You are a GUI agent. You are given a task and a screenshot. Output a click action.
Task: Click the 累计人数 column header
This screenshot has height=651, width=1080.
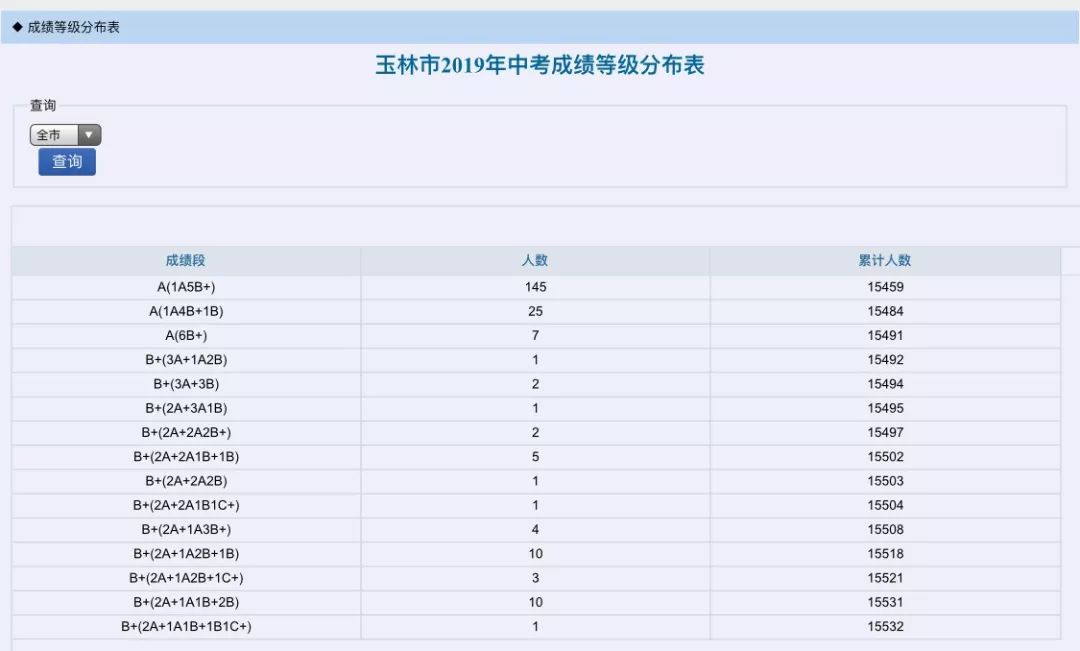[x=885, y=260]
